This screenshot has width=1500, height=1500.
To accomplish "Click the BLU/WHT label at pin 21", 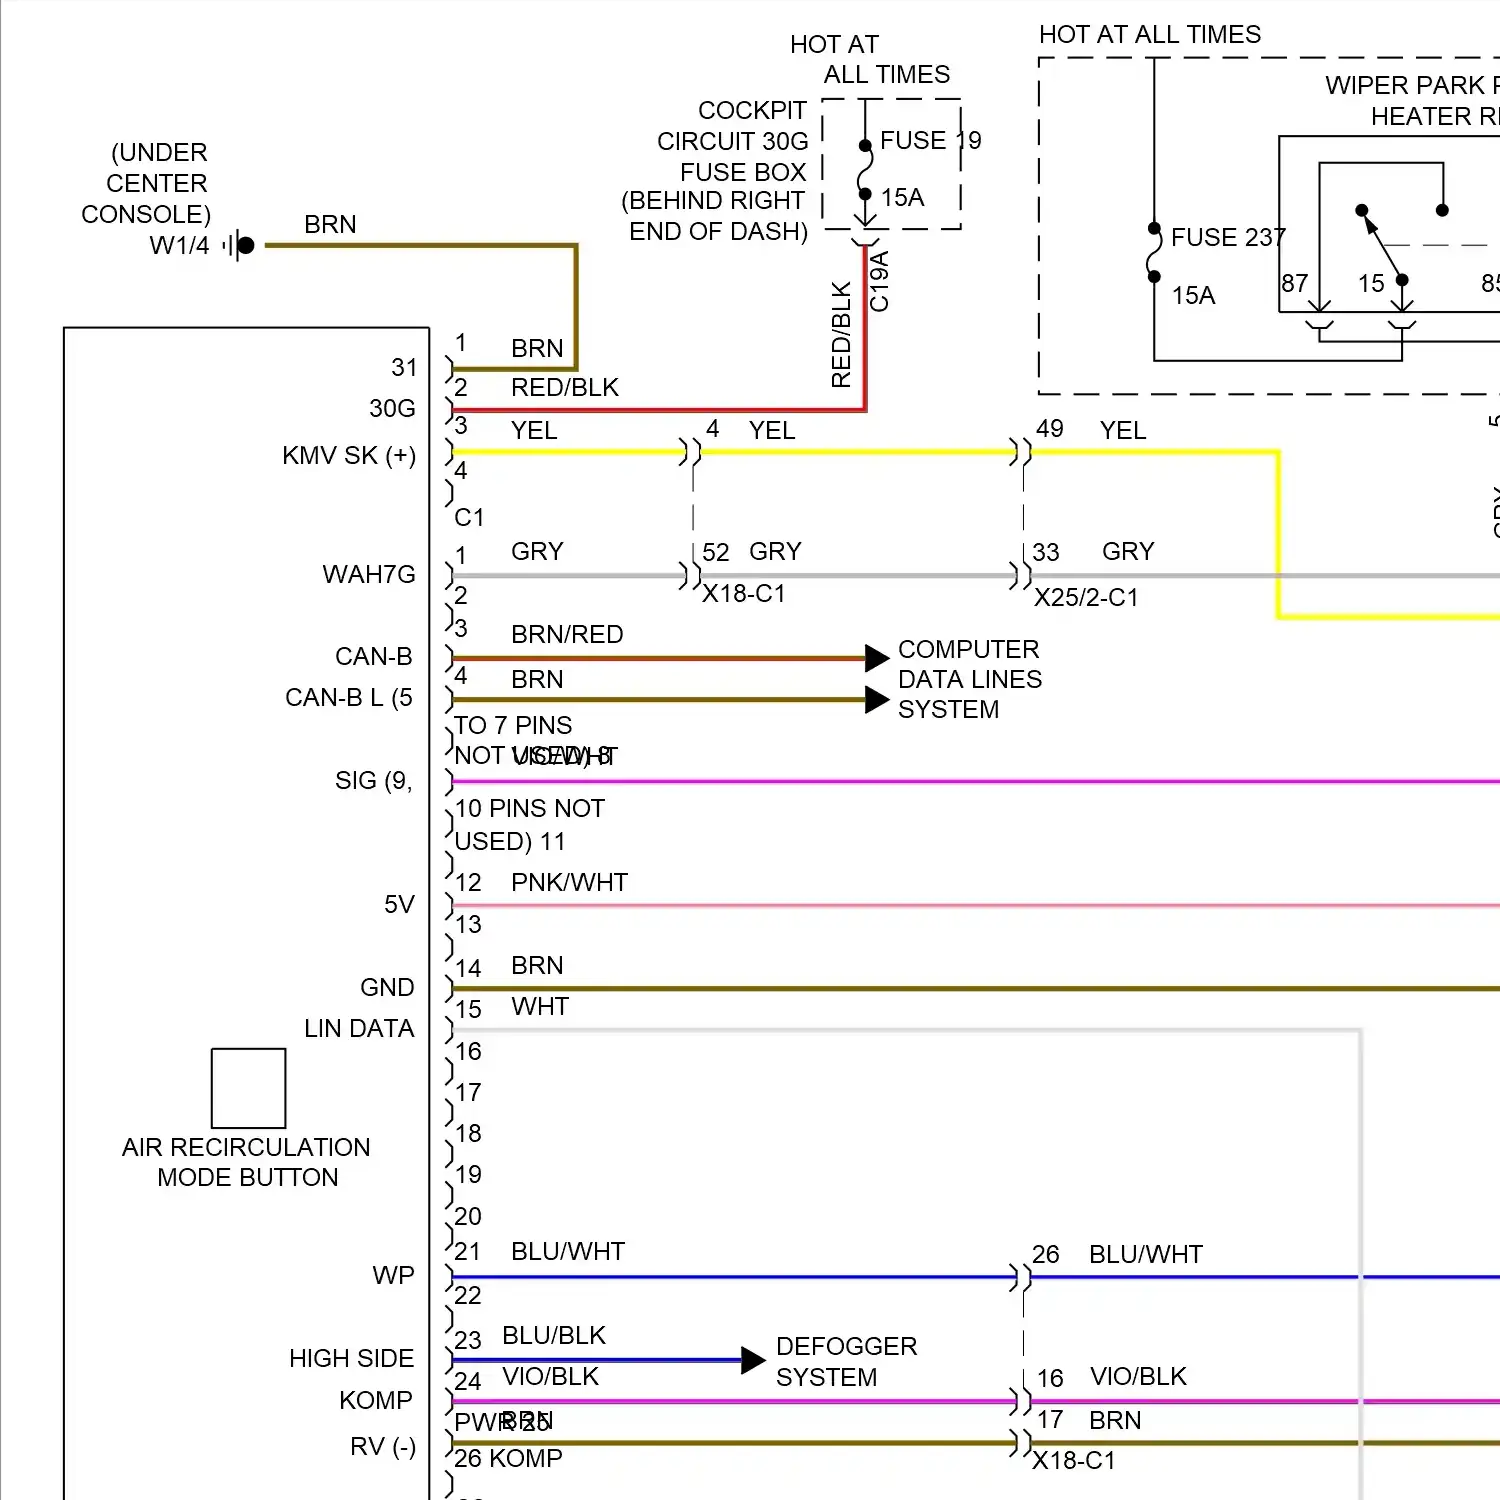I will coord(568,1251).
